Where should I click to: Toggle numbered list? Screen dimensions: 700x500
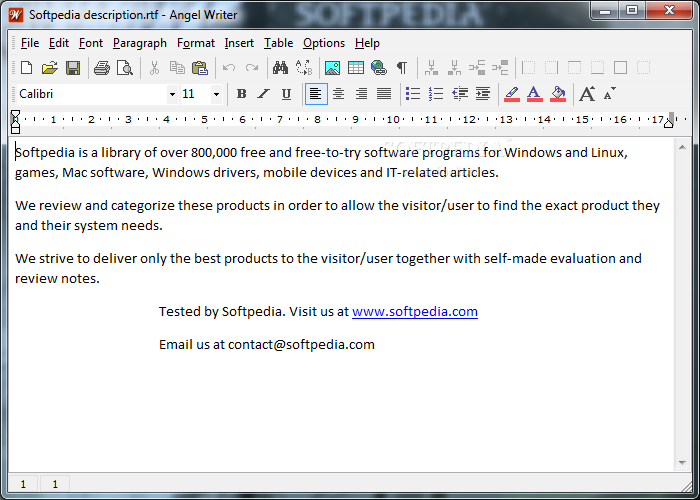[436, 94]
